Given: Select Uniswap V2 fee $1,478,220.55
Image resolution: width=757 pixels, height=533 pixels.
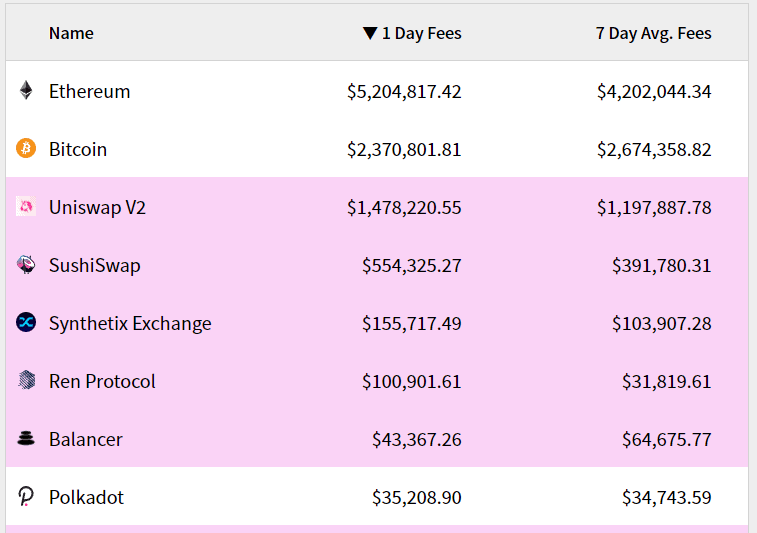Looking at the screenshot, I should click(404, 208).
